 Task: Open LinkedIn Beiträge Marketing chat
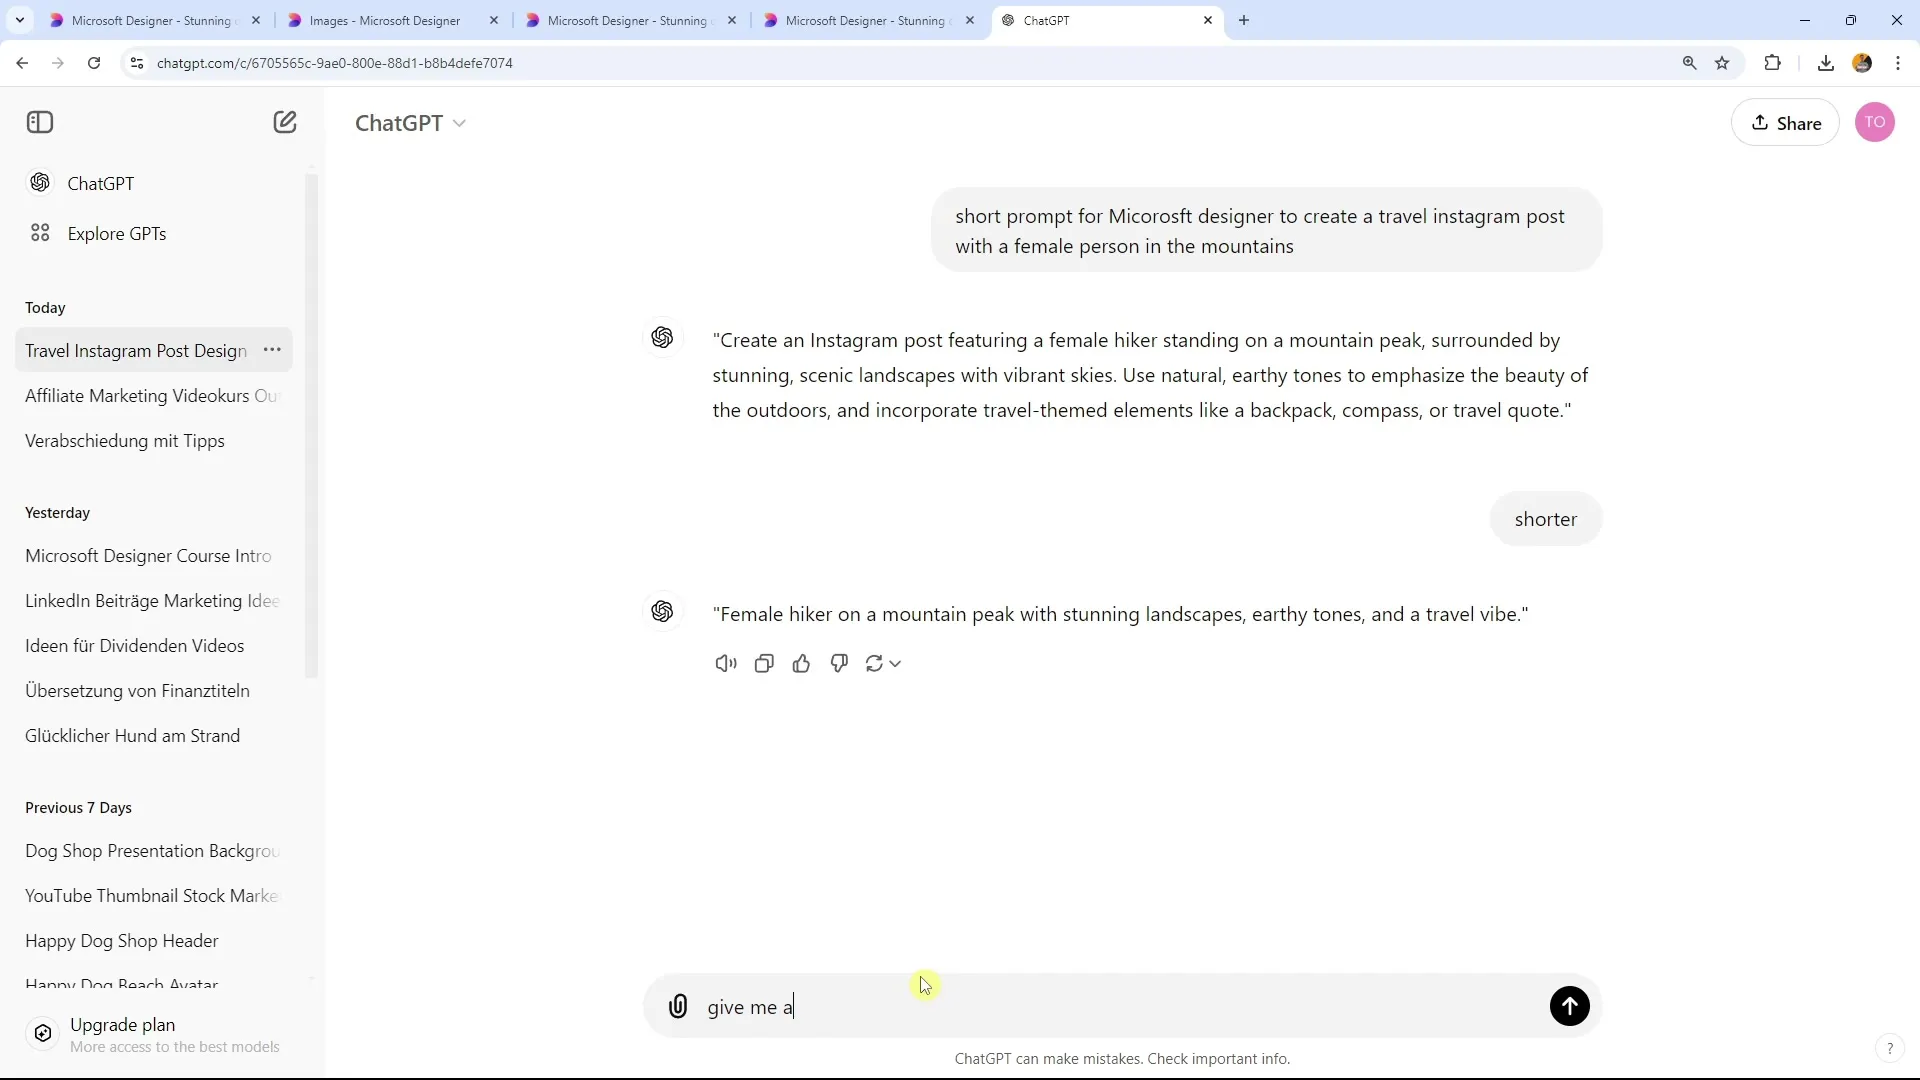pos(152,601)
